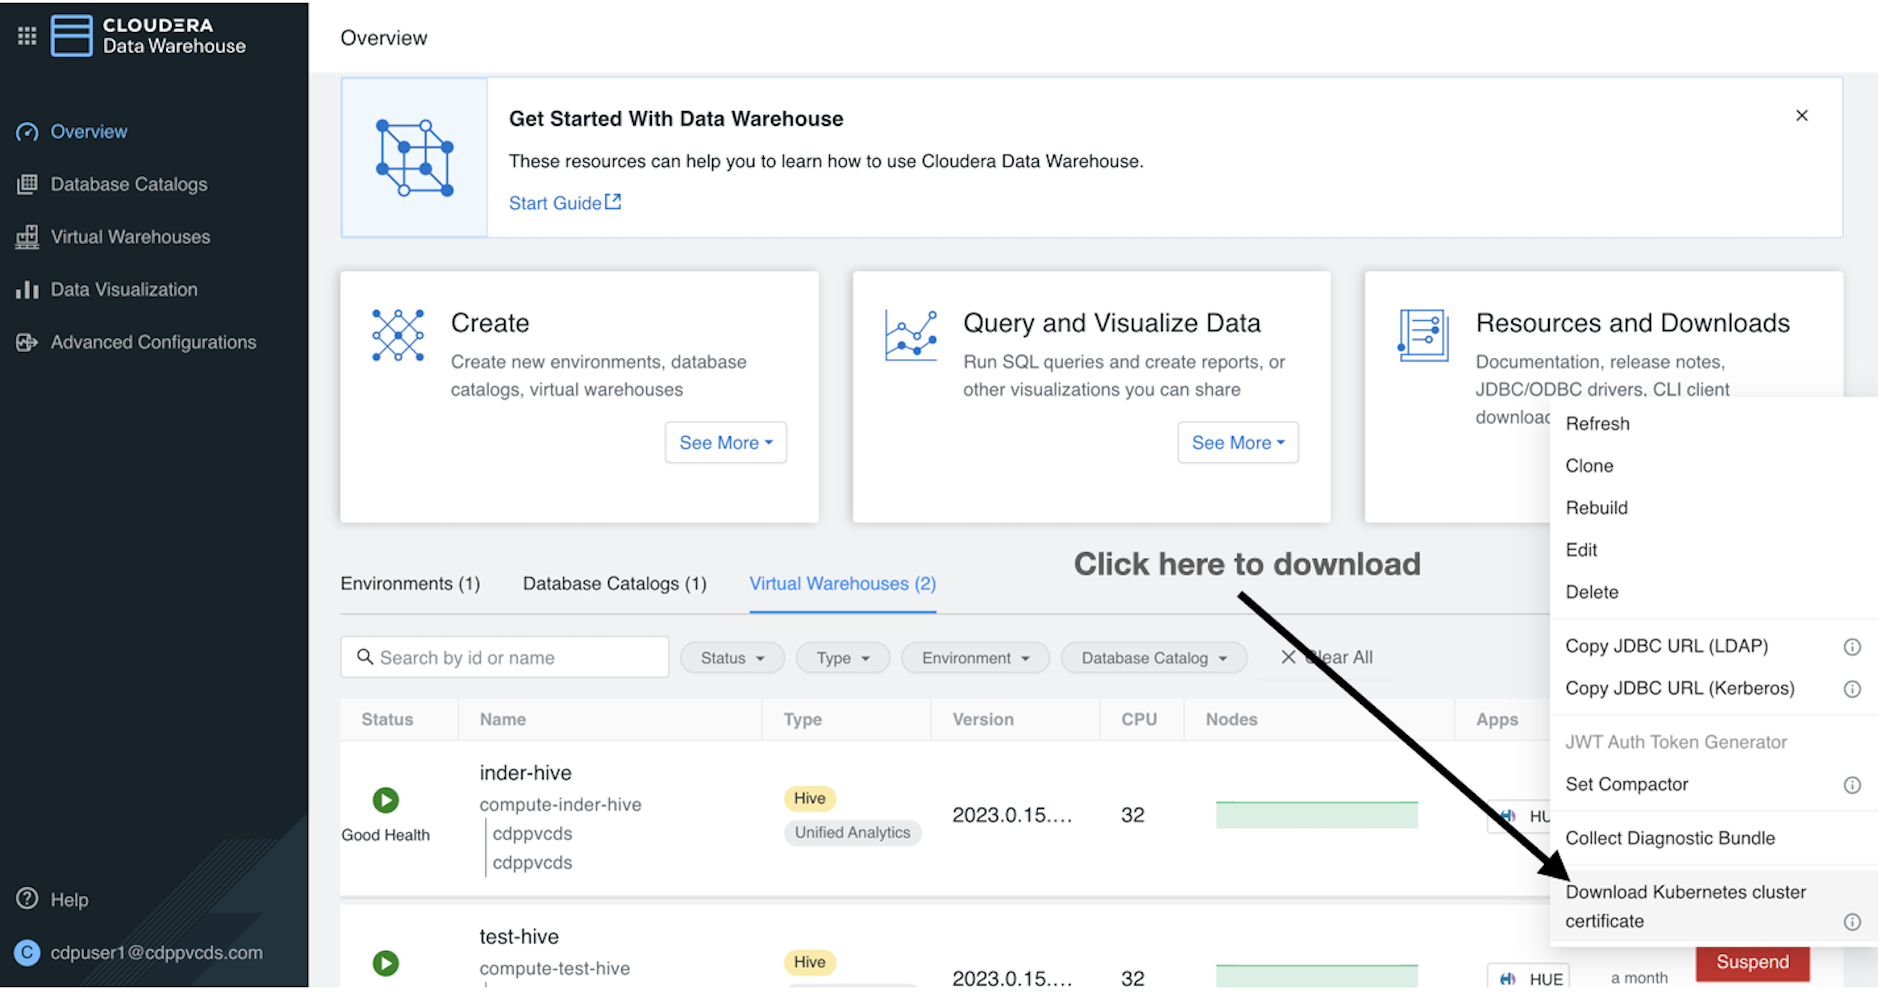Dismiss the Get Started banner

1802,116
